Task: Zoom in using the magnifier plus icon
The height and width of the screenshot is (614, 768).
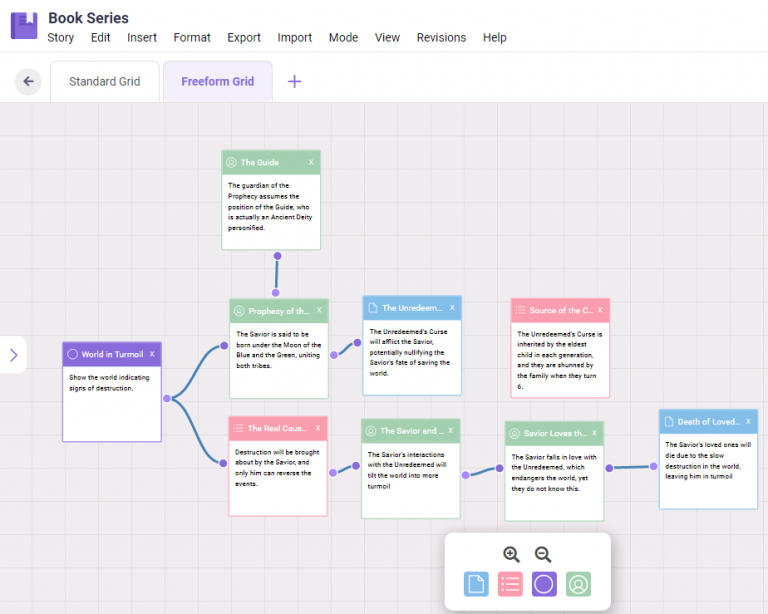Action: coord(511,555)
